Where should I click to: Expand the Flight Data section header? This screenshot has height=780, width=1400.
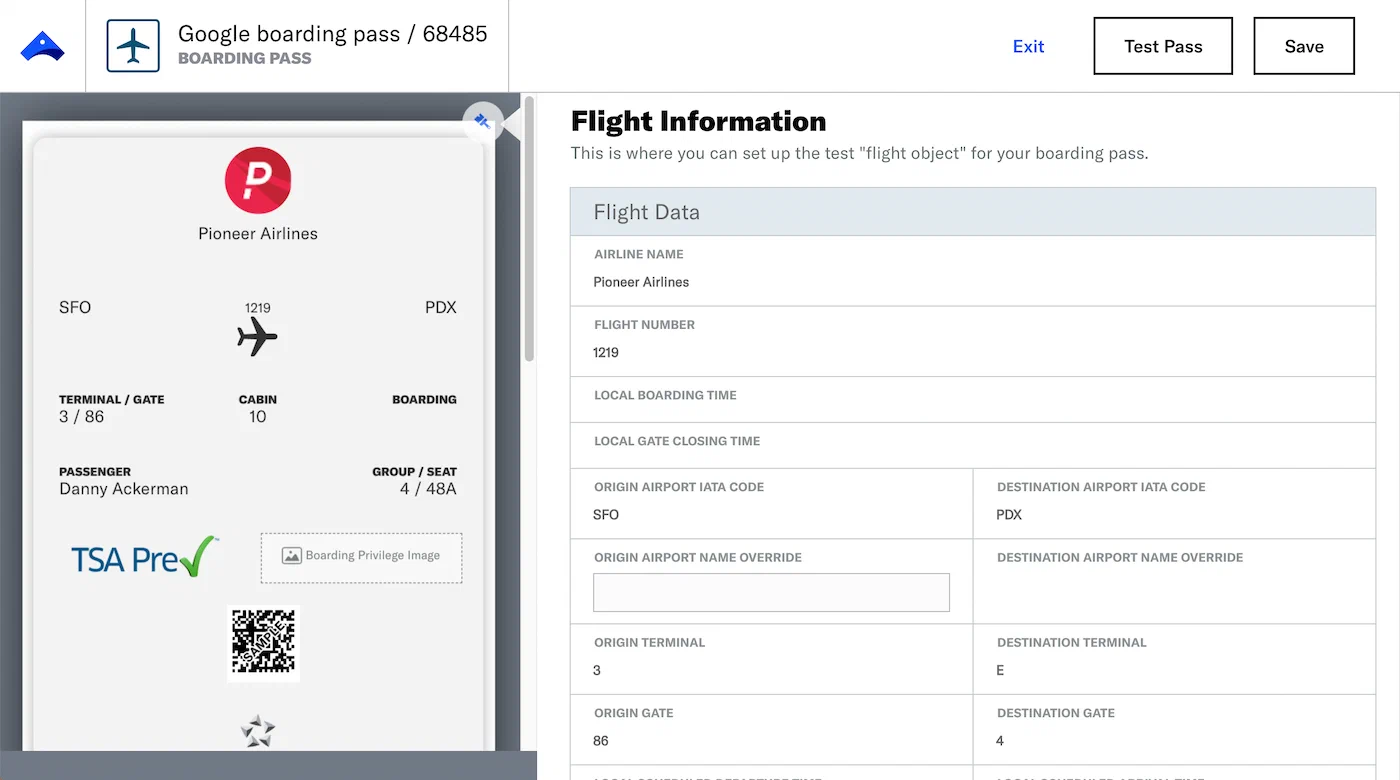click(x=972, y=212)
